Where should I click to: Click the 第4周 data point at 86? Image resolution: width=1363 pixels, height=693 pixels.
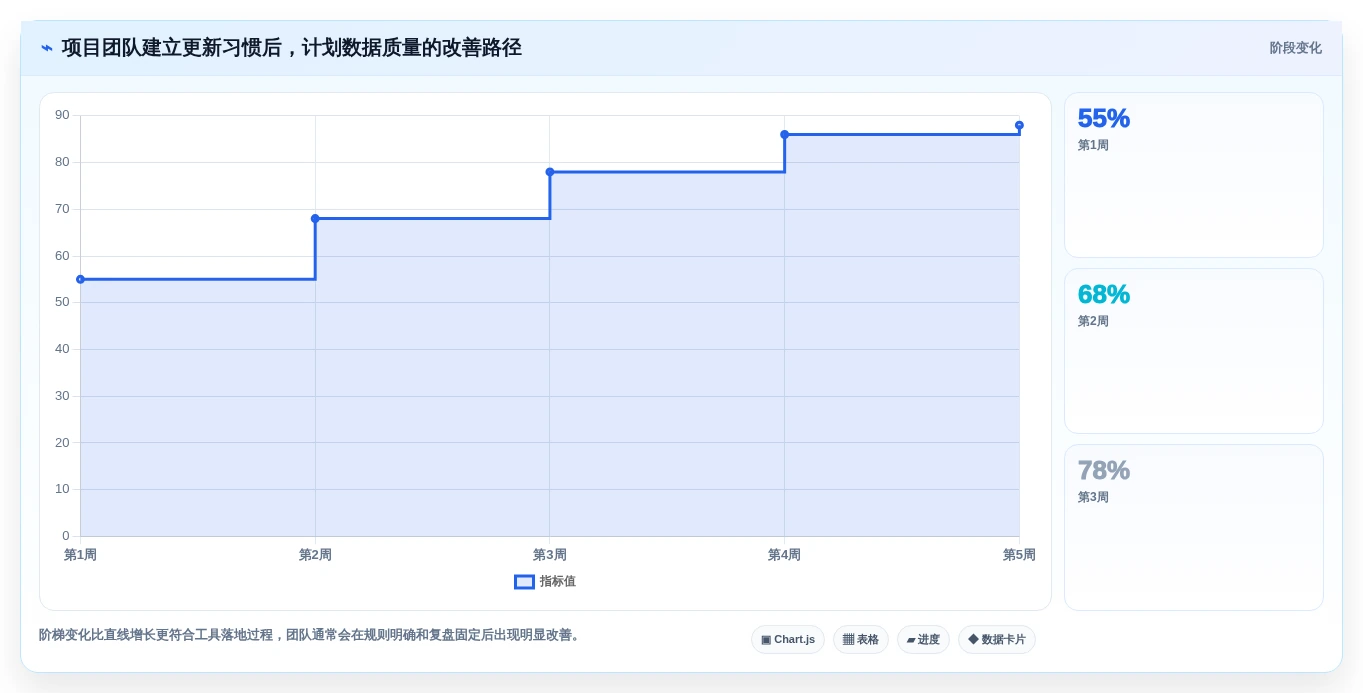784,134
